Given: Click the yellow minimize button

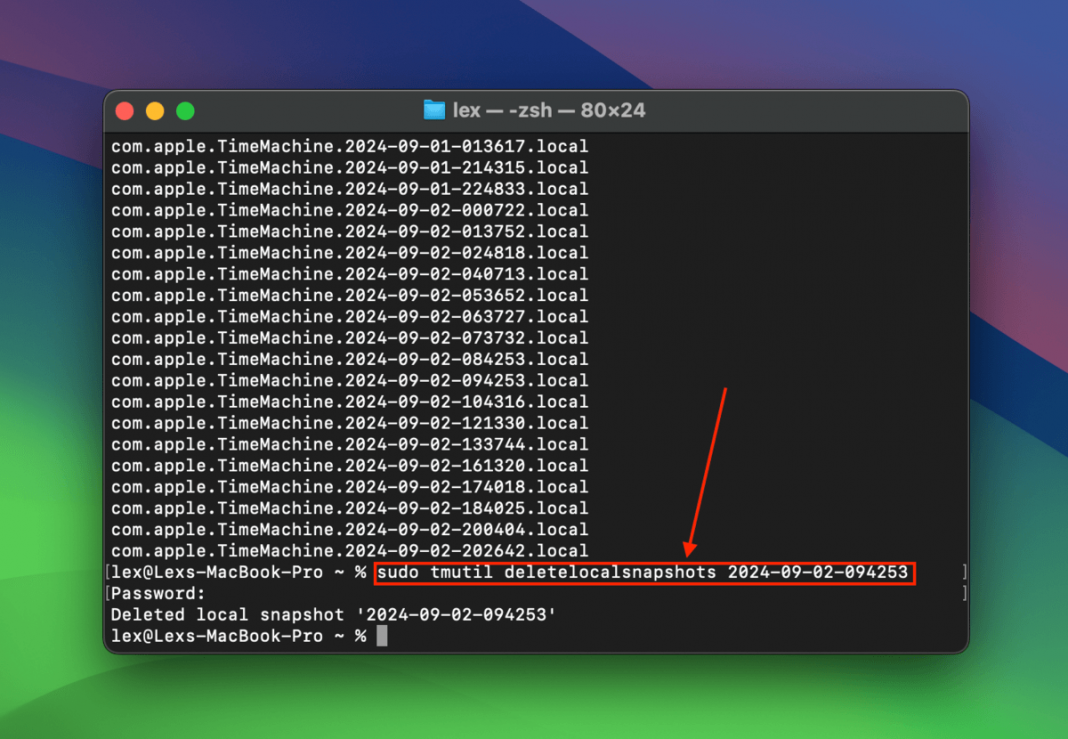Looking at the screenshot, I should click(155, 111).
